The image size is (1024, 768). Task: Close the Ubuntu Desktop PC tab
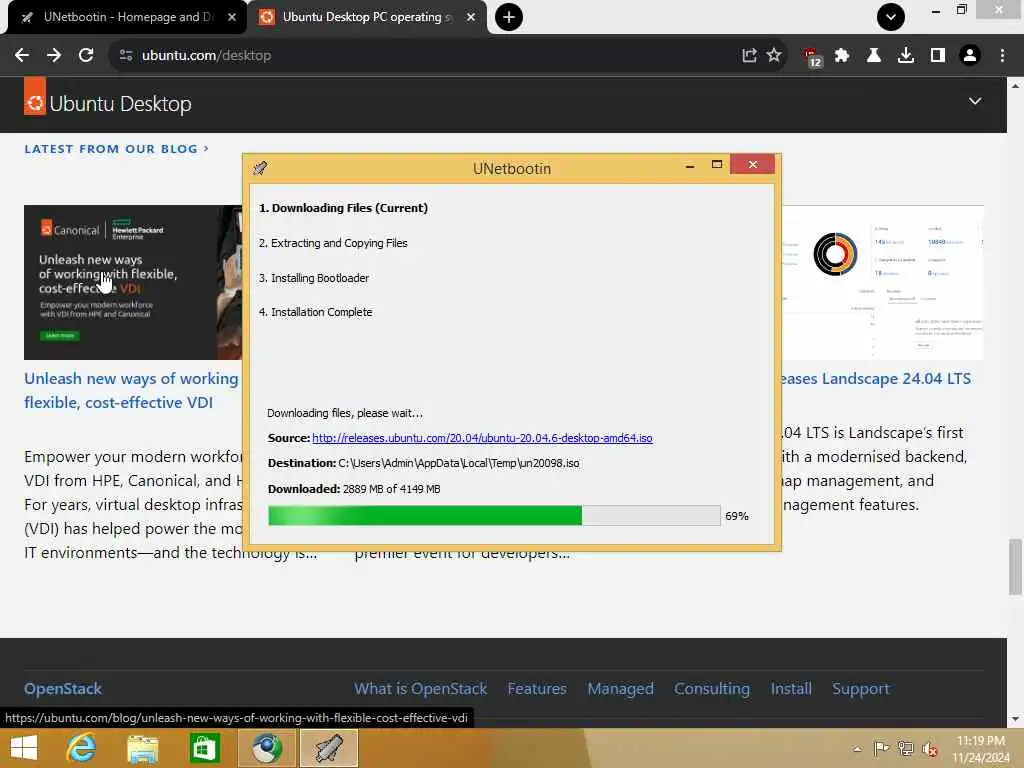[x=471, y=17]
